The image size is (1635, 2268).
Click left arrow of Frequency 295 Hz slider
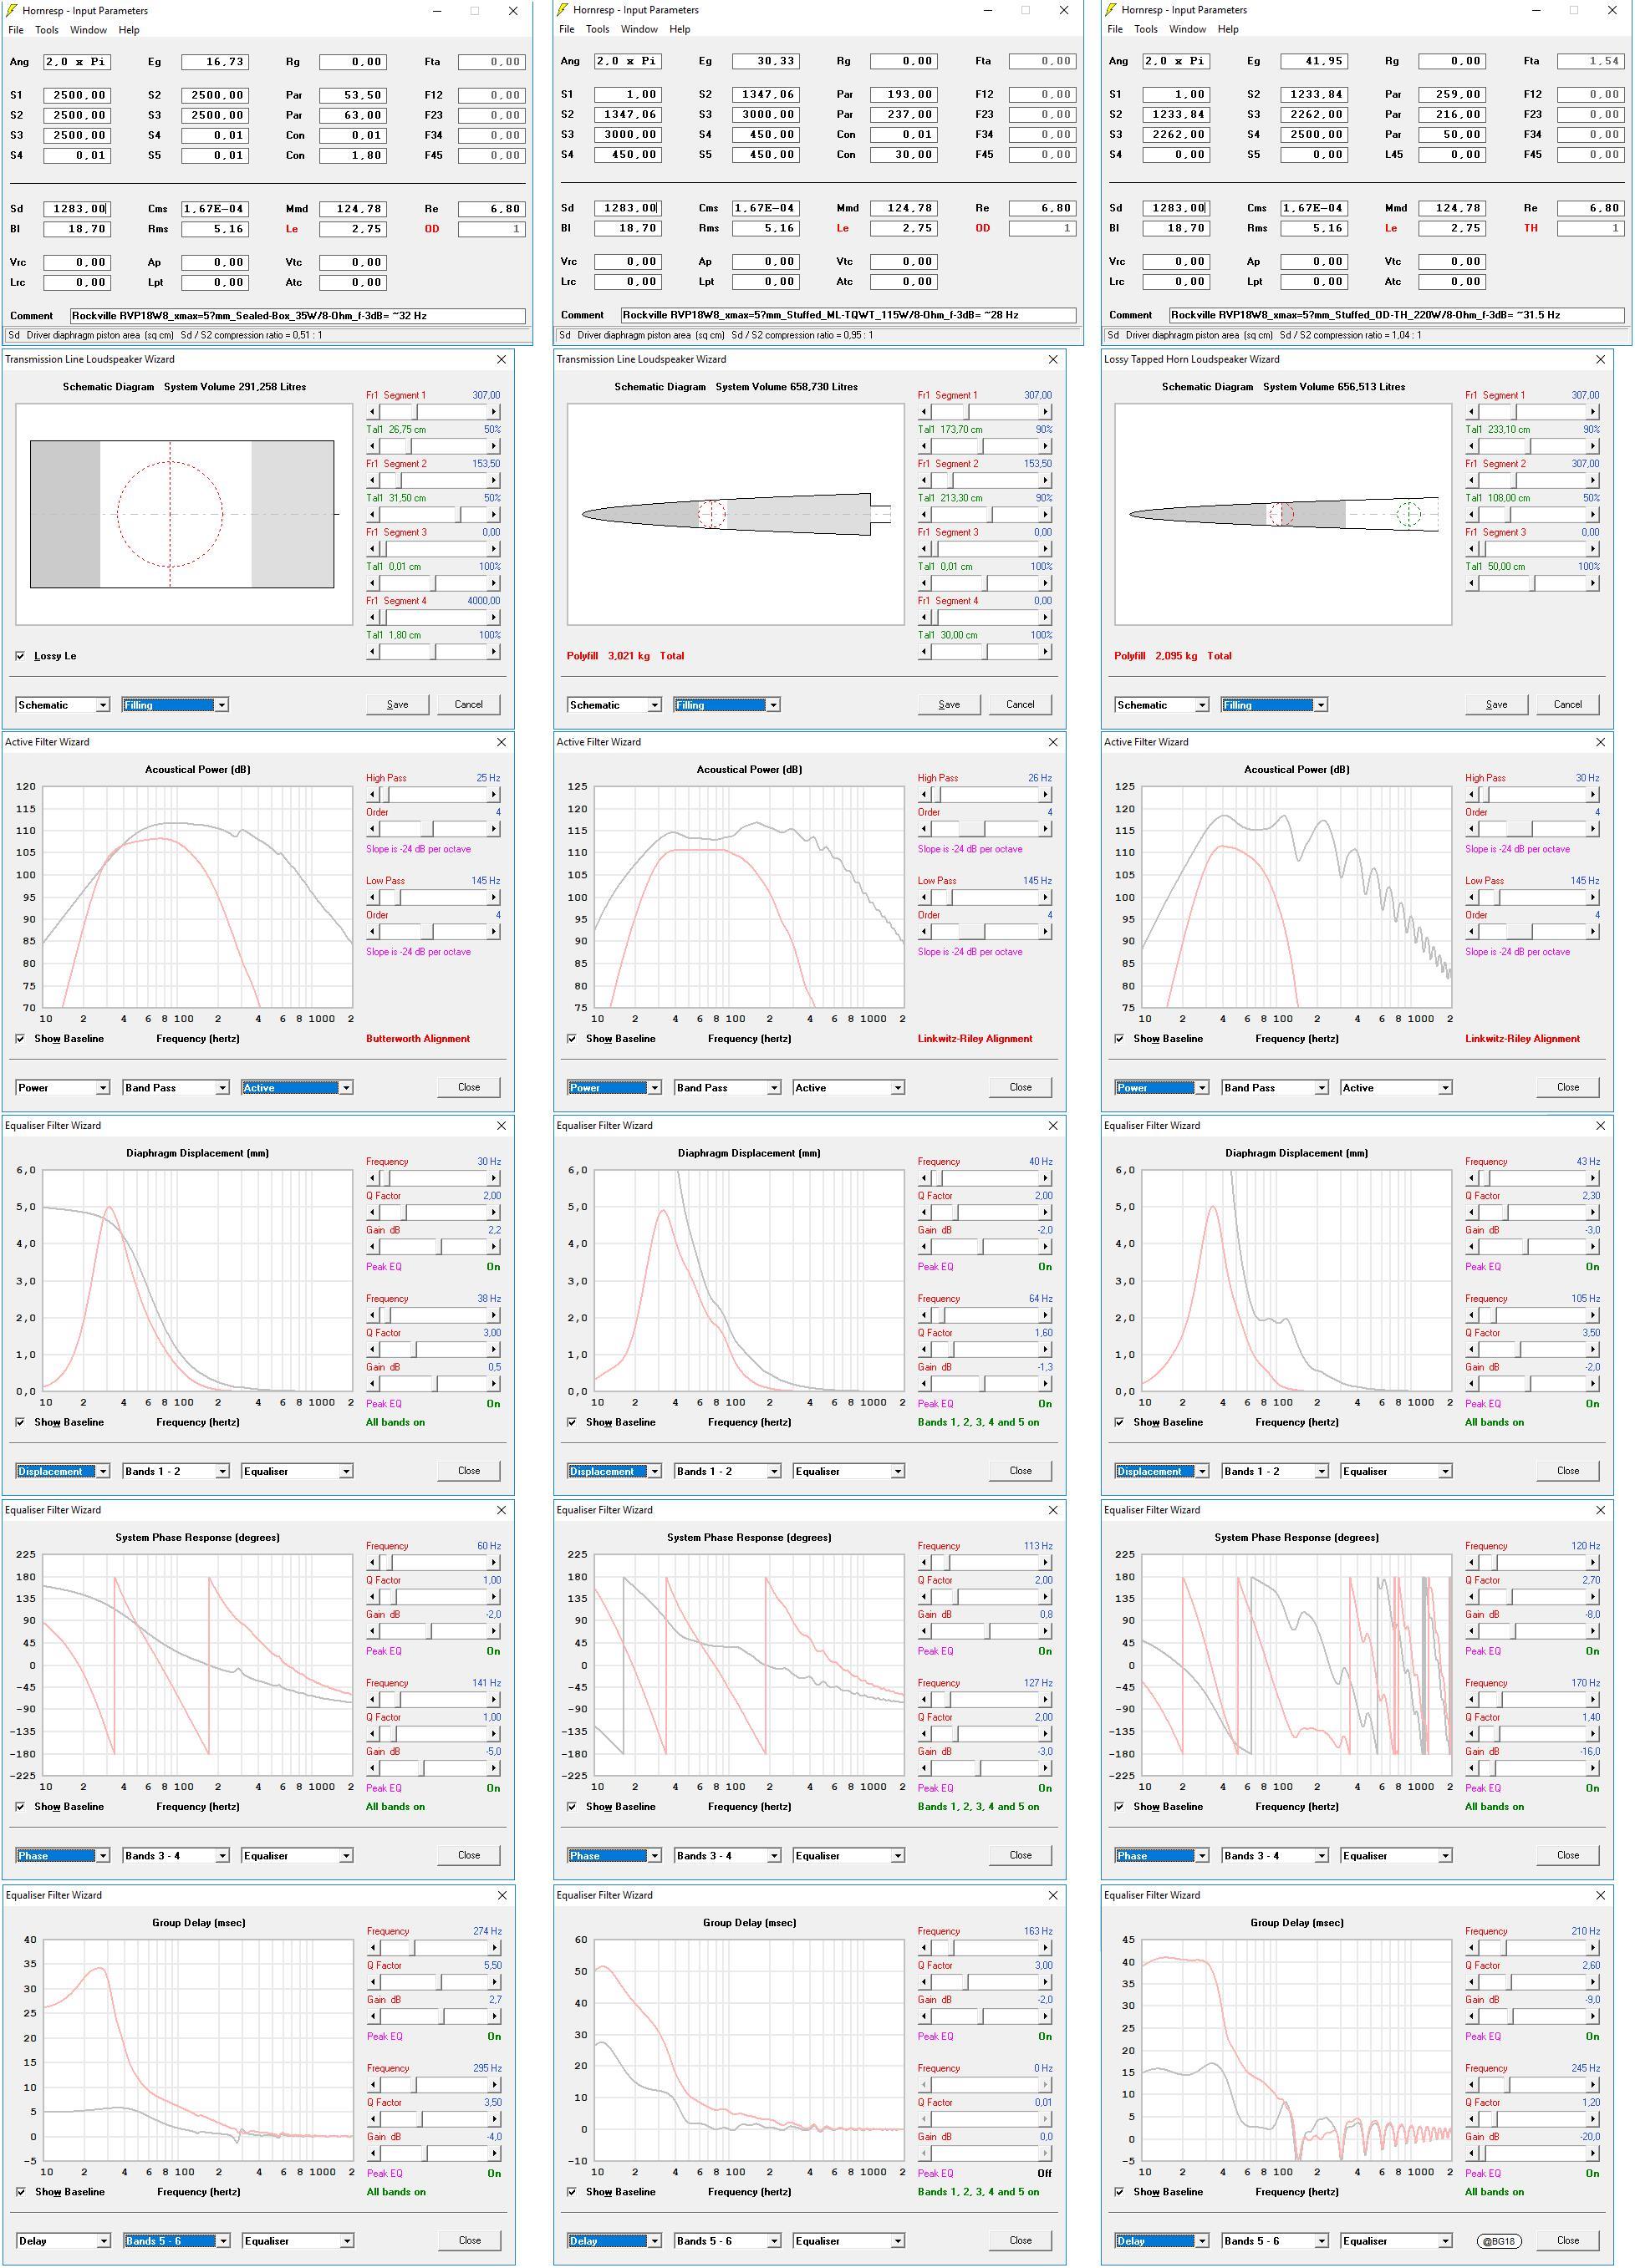point(373,2085)
